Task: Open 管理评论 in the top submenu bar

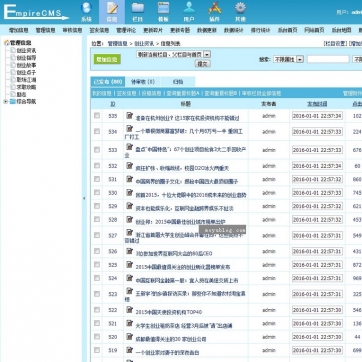Action: coord(126,30)
